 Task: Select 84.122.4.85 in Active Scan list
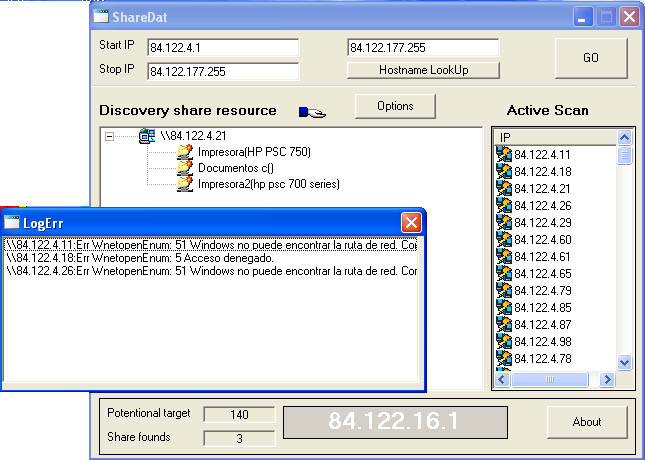click(542, 308)
